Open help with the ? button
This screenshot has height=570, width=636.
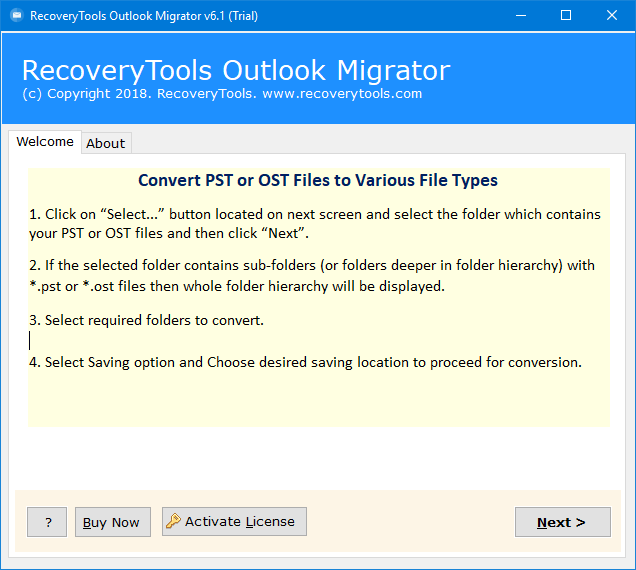[x=47, y=522]
